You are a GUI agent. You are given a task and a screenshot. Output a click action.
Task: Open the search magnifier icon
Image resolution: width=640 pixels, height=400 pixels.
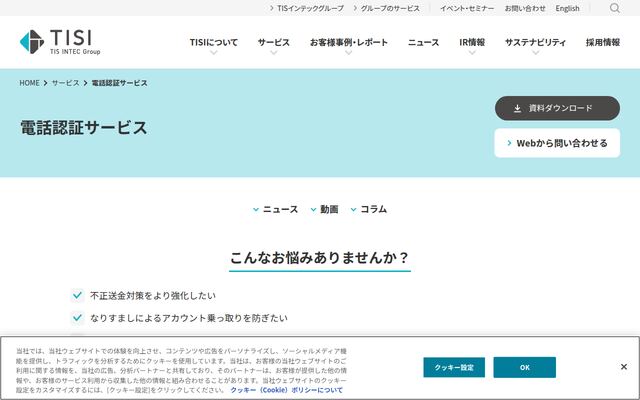pyautogui.click(x=615, y=8)
